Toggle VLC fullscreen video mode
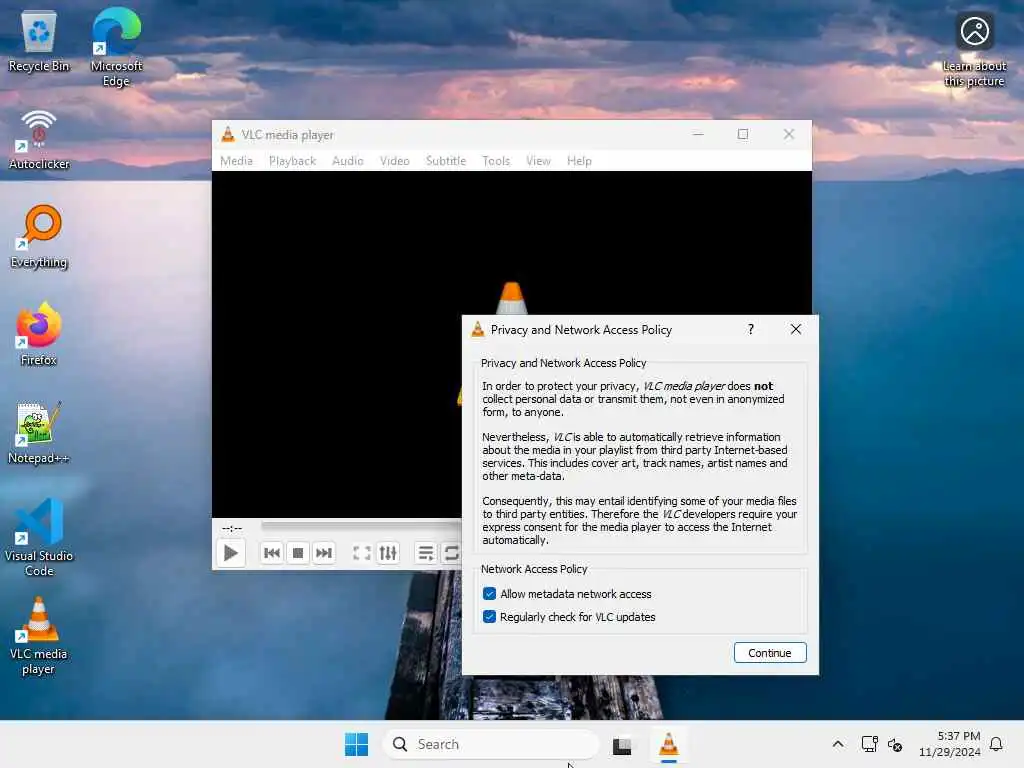Image resolution: width=1024 pixels, height=768 pixels. pos(362,553)
